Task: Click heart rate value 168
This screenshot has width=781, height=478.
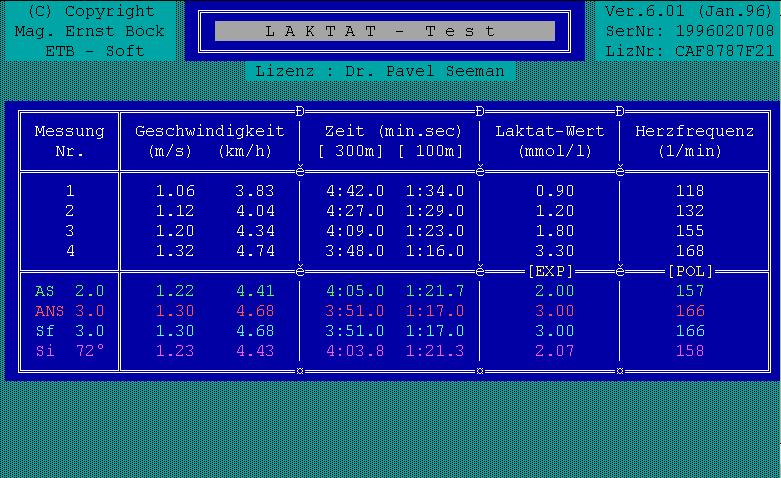Action: pyautogui.click(x=690, y=250)
